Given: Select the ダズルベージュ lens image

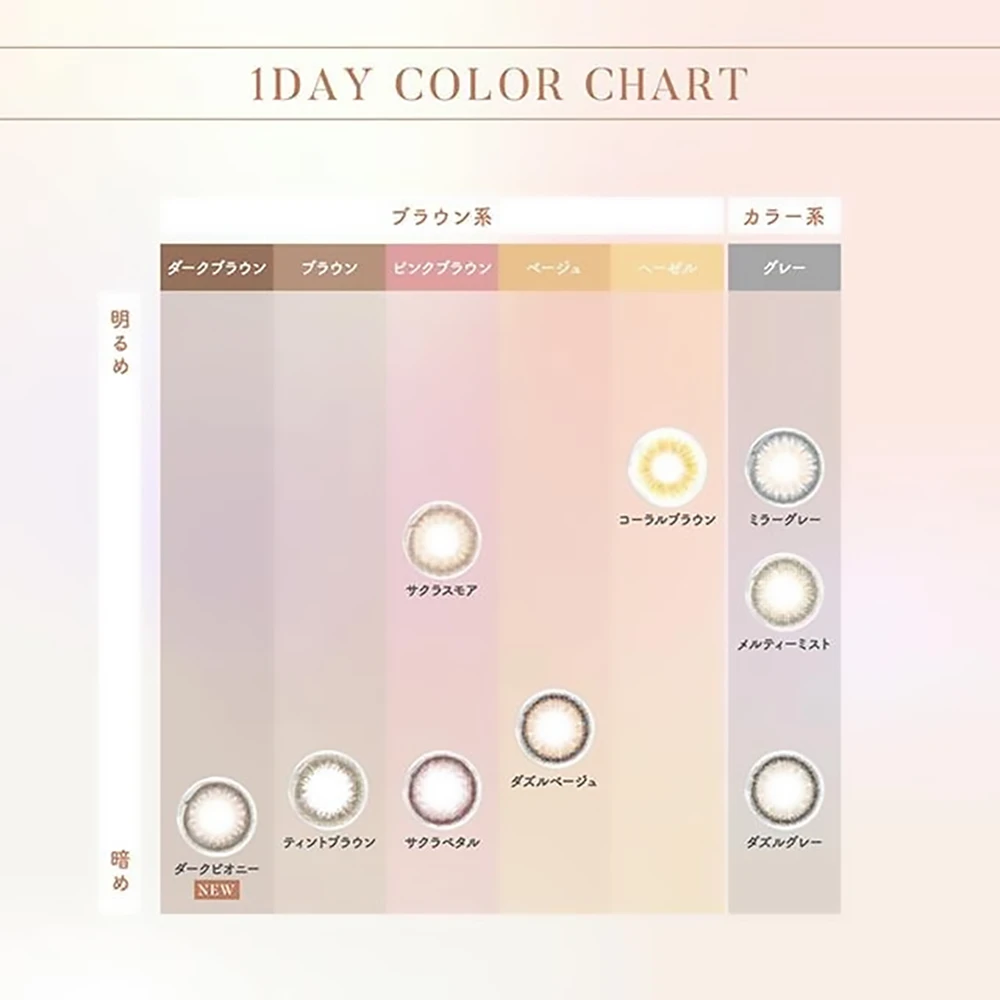Looking at the screenshot, I should tap(554, 727).
